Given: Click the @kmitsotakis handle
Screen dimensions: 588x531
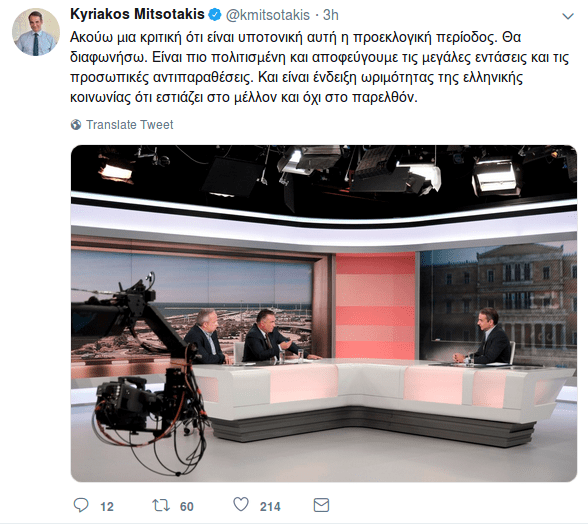Looking at the screenshot, I should [267, 15].
